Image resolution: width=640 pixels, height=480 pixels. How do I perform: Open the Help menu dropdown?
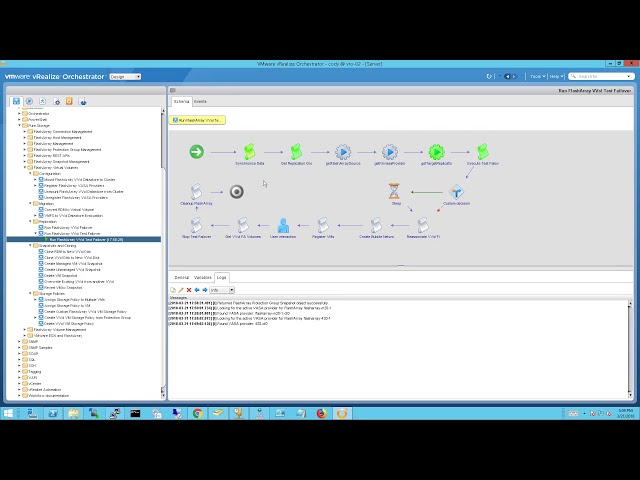coord(556,76)
